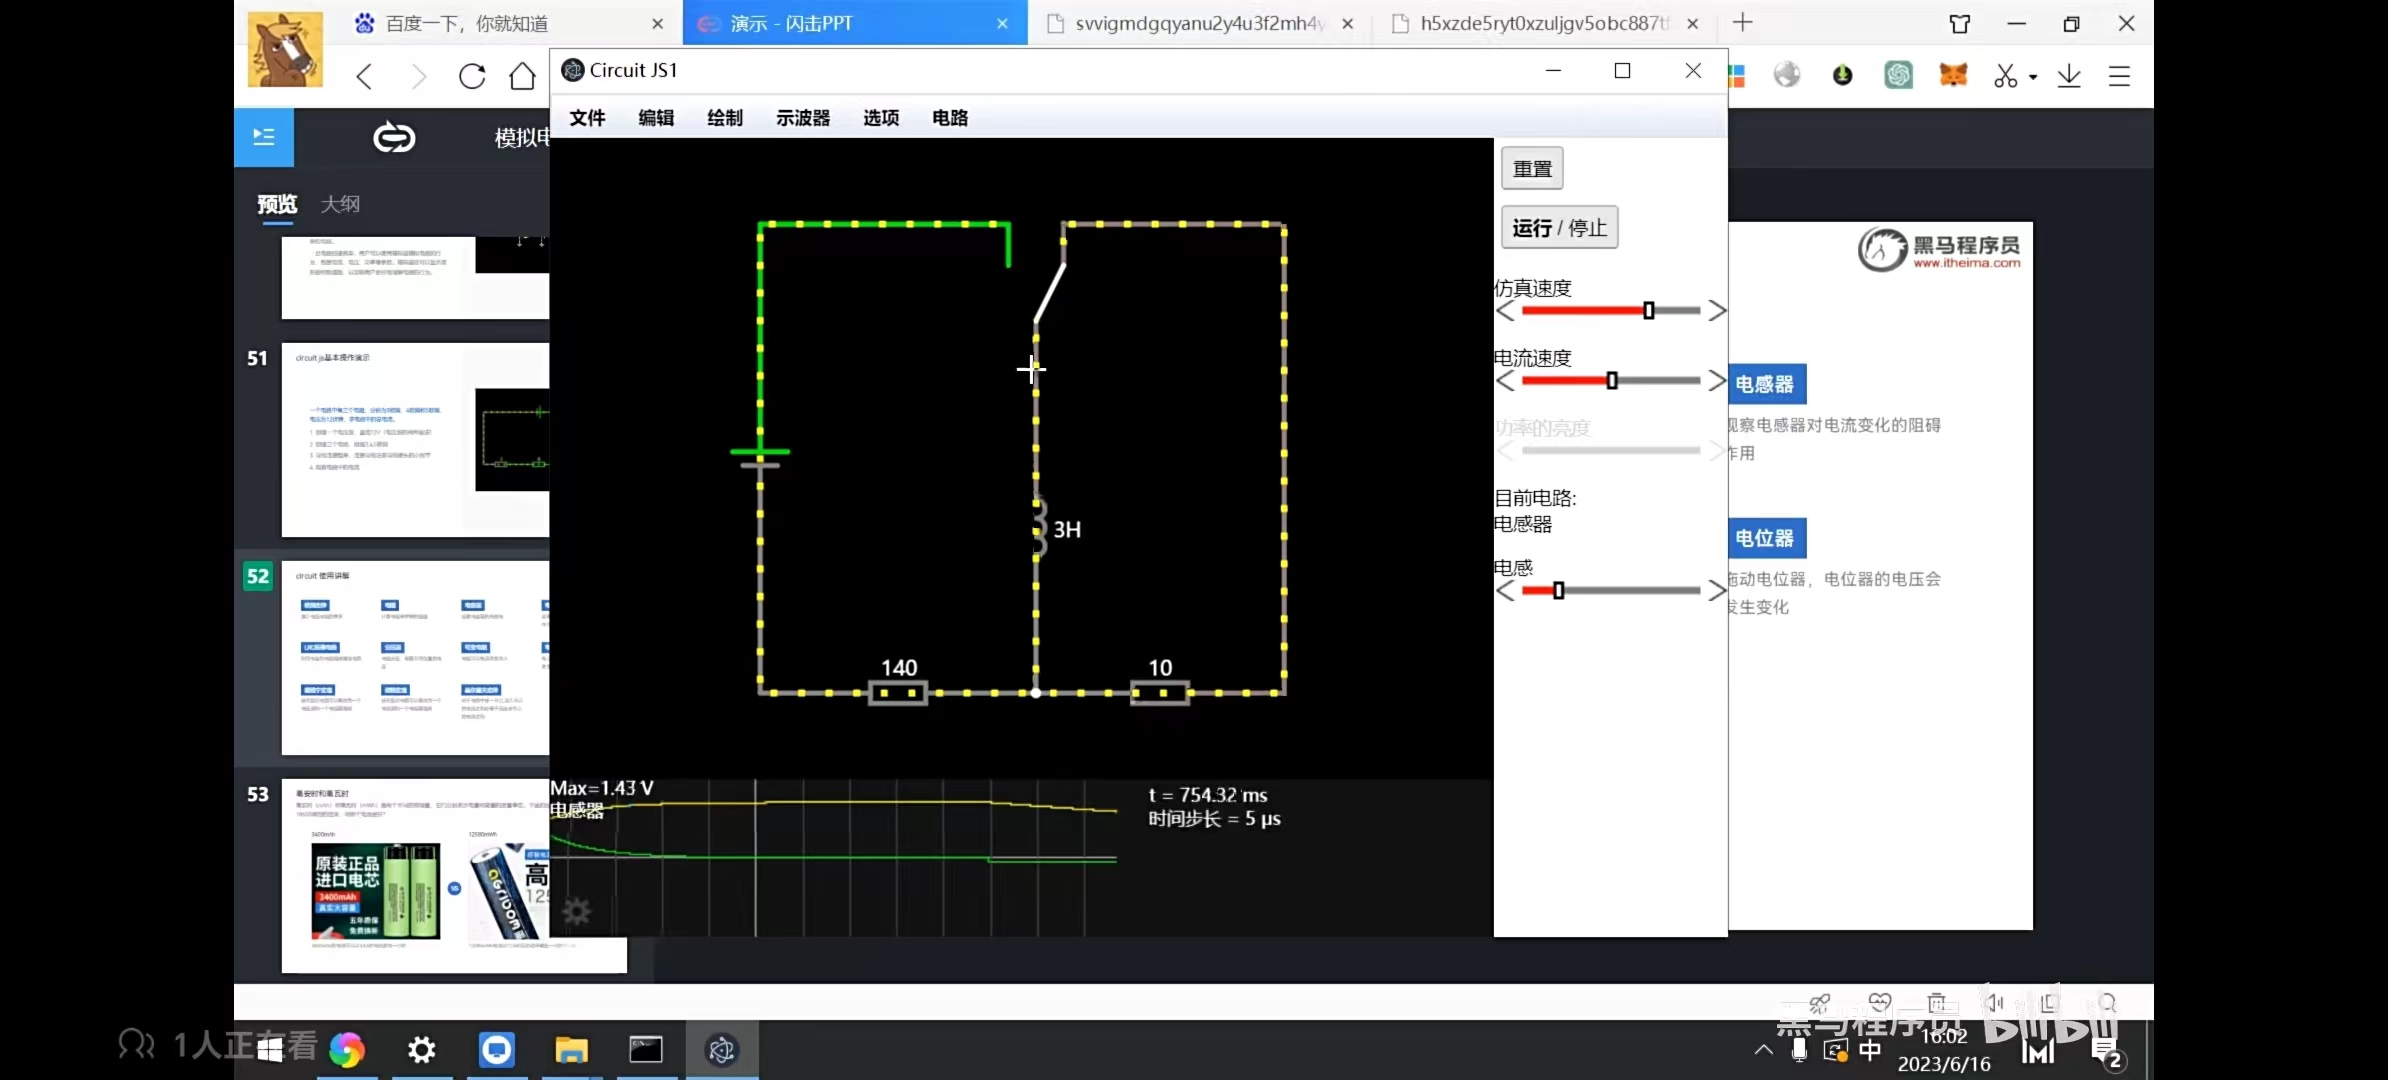Screen dimensions: 2388x1080
Task: Increase 仿真速度 with right arrow
Action: (x=1717, y=311)
